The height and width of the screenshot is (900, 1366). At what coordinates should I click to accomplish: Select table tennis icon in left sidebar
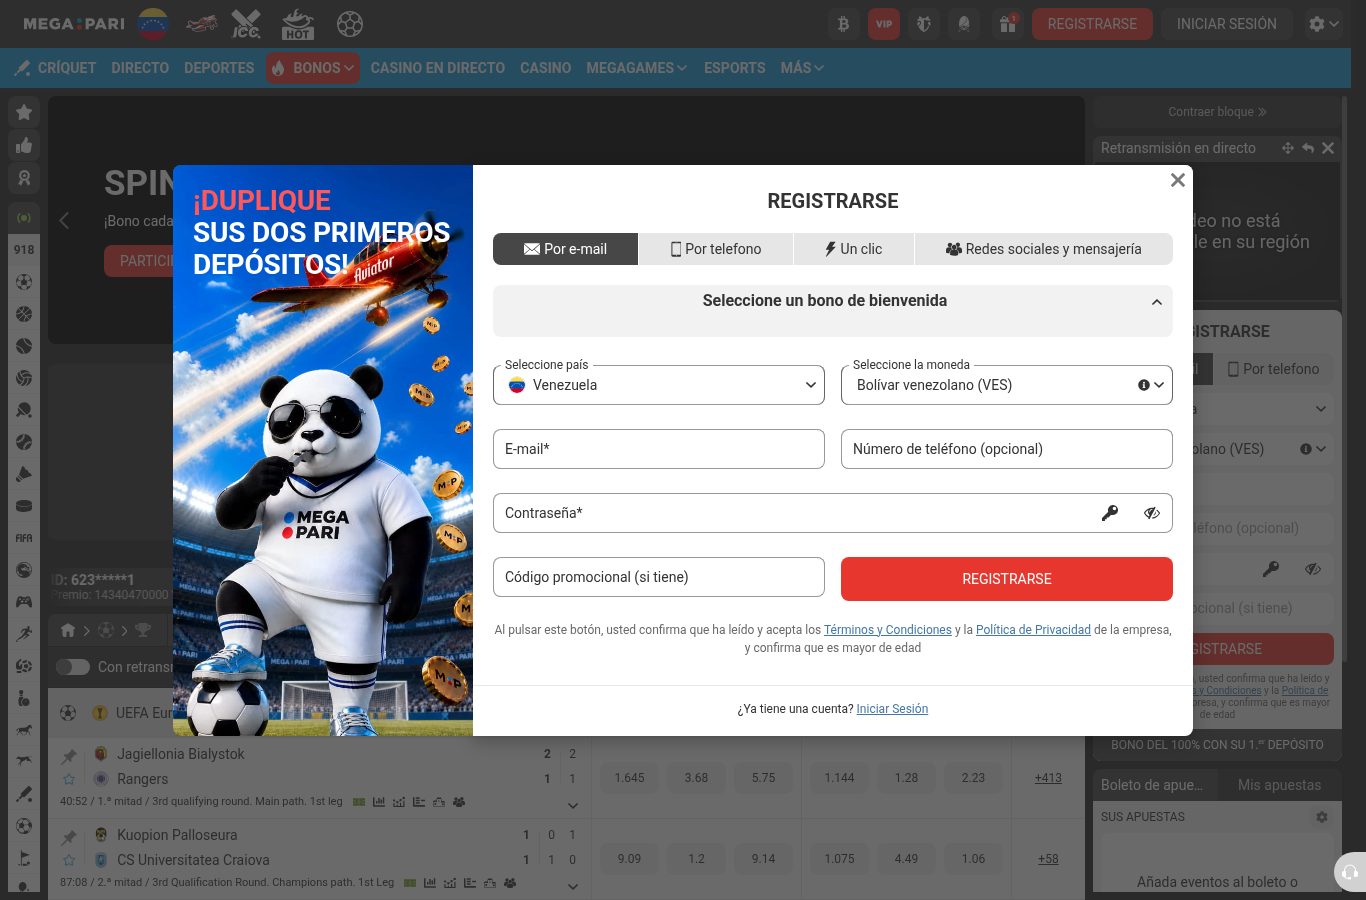point(24,410)
